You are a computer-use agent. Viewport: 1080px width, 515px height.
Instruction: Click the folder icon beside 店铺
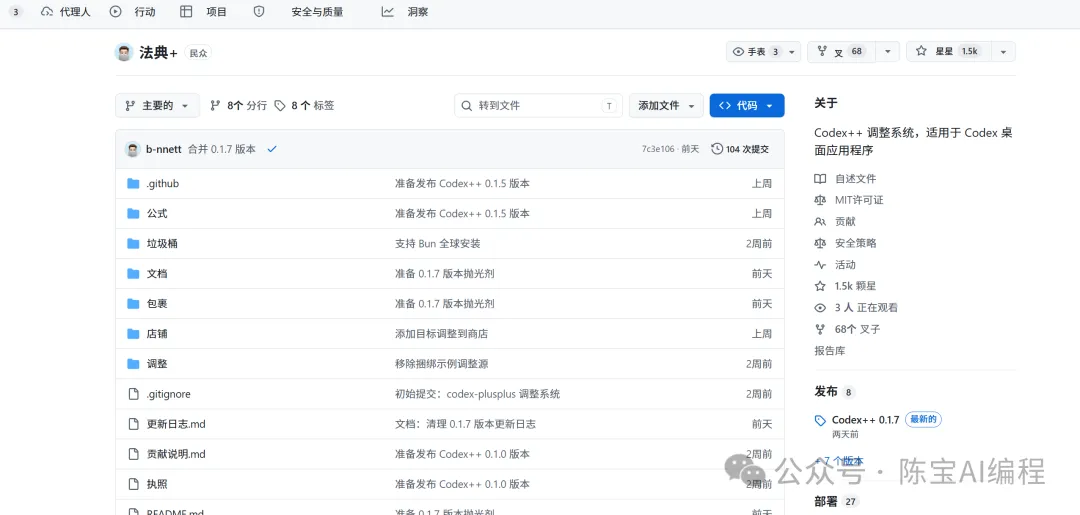coord(134,334)
